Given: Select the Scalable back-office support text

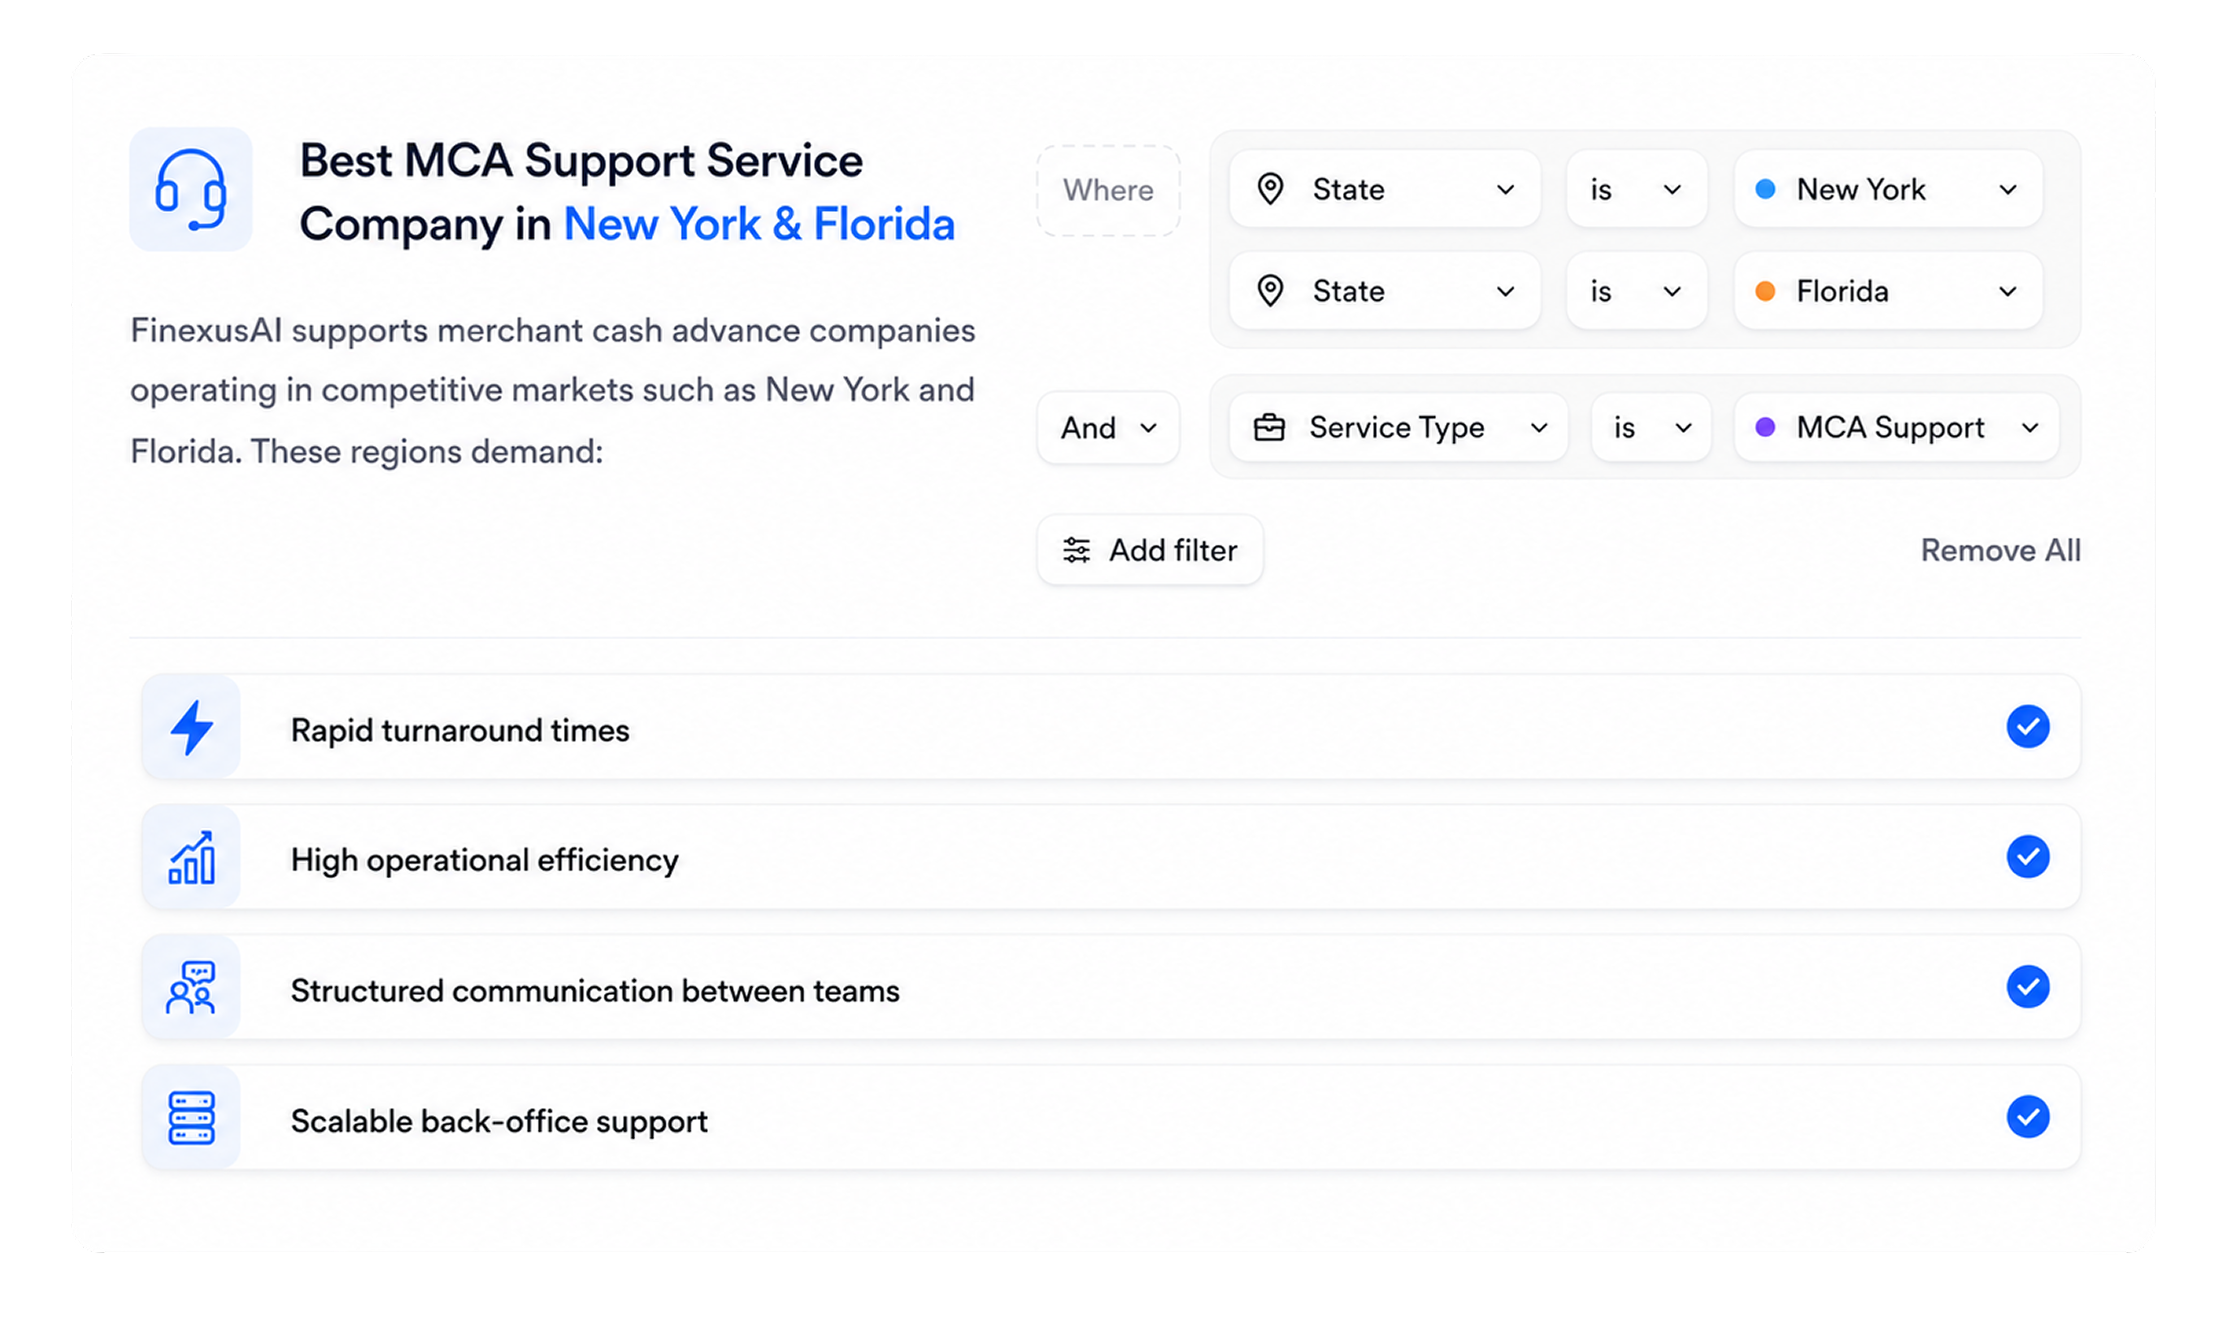Looking at the screenshot, I should [499, 1121].
